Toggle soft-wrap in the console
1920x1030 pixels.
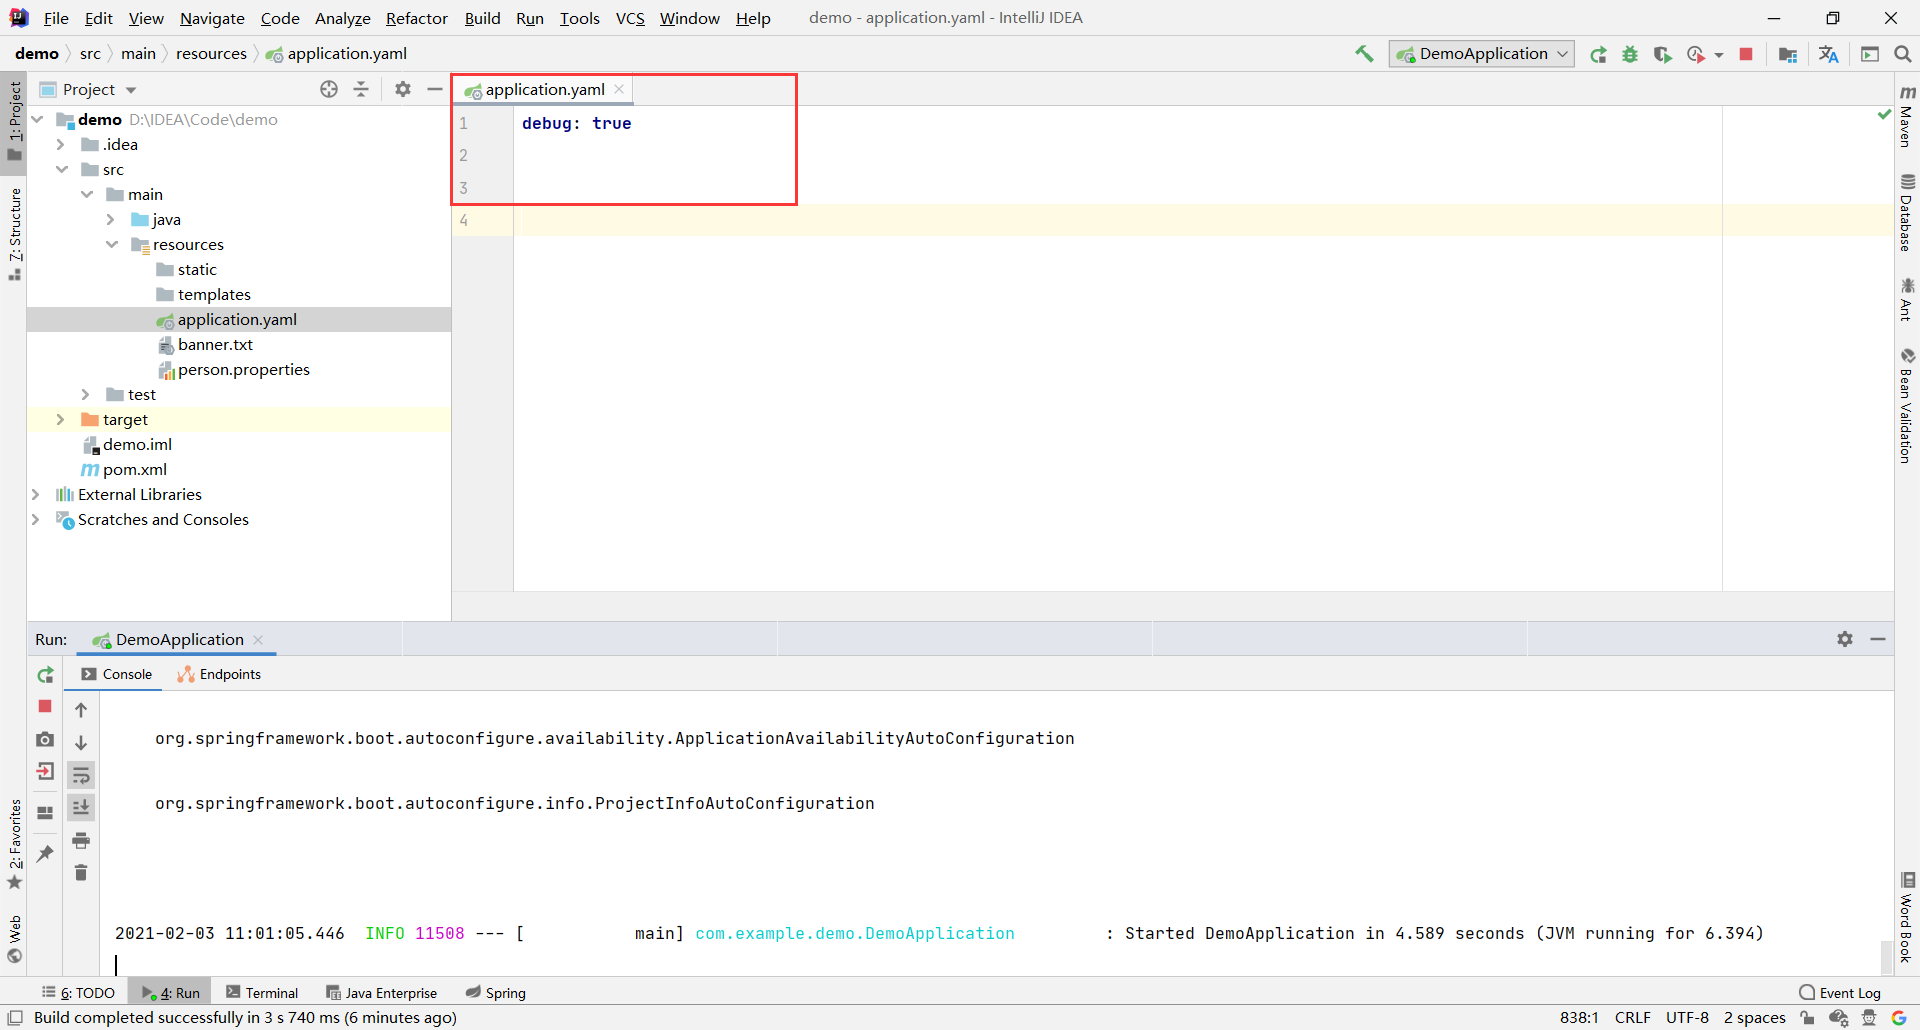click(81, 776)
